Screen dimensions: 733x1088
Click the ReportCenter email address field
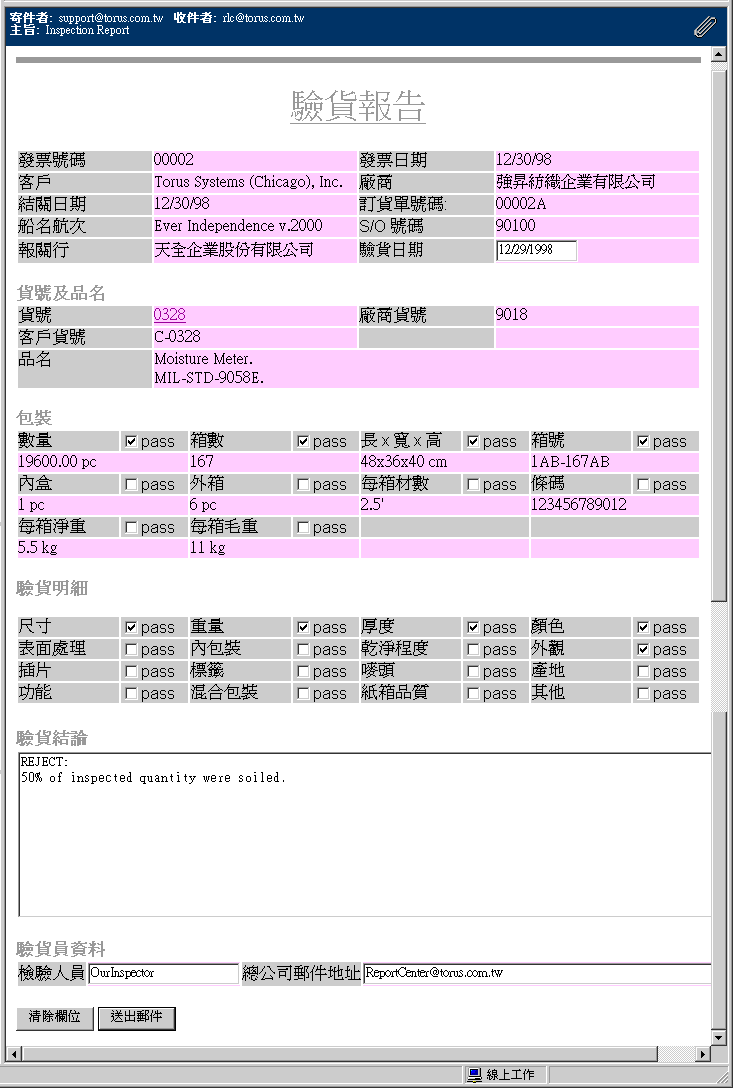(538, 974)
